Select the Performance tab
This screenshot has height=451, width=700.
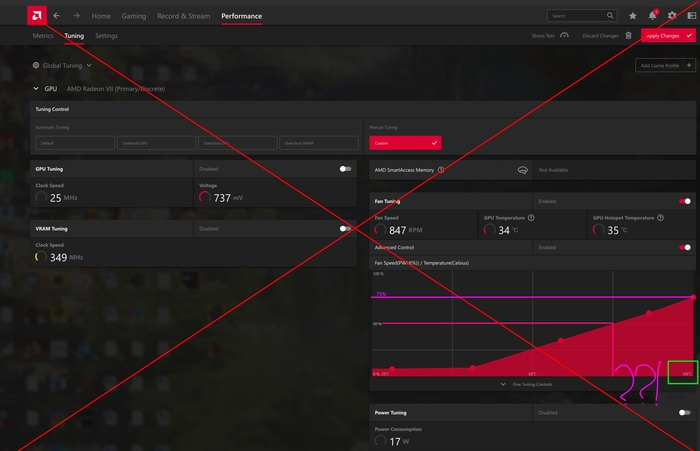point(242,16)
